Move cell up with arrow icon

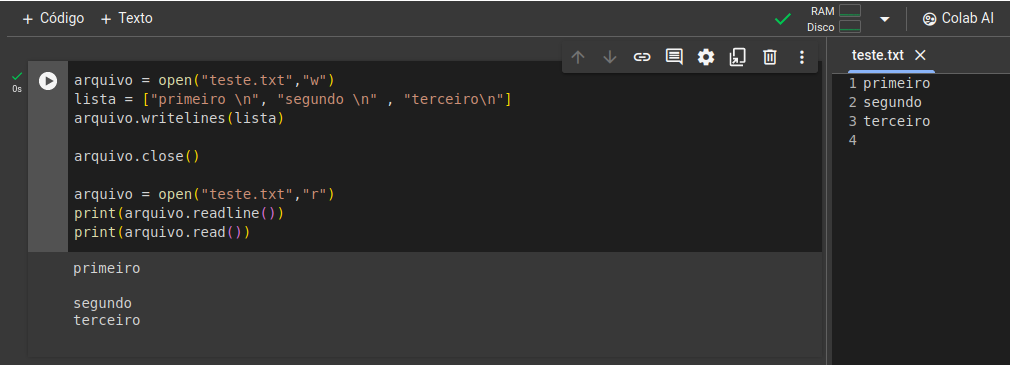578,57
